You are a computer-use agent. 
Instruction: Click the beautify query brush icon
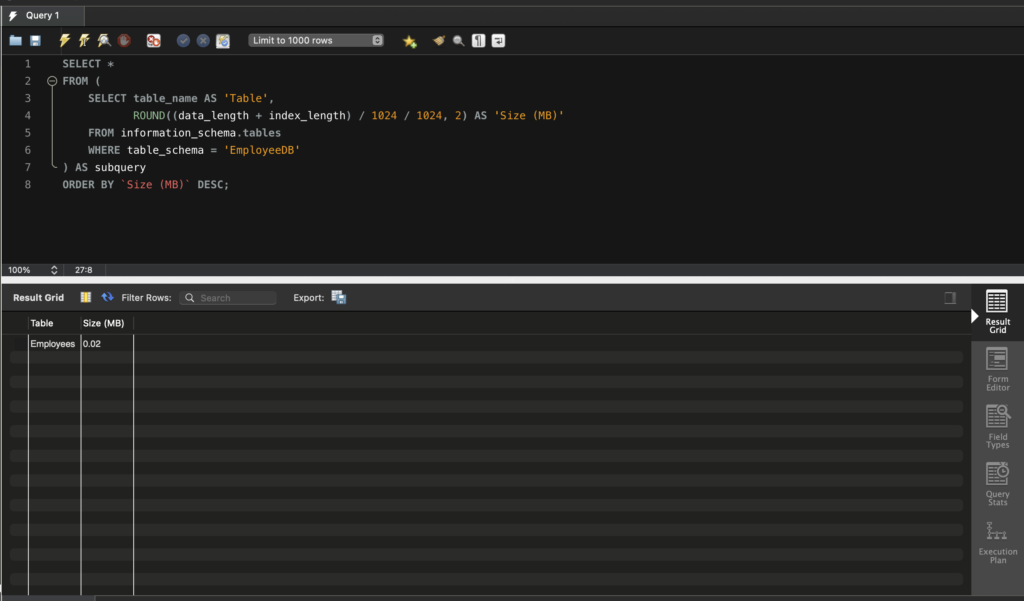438,41
